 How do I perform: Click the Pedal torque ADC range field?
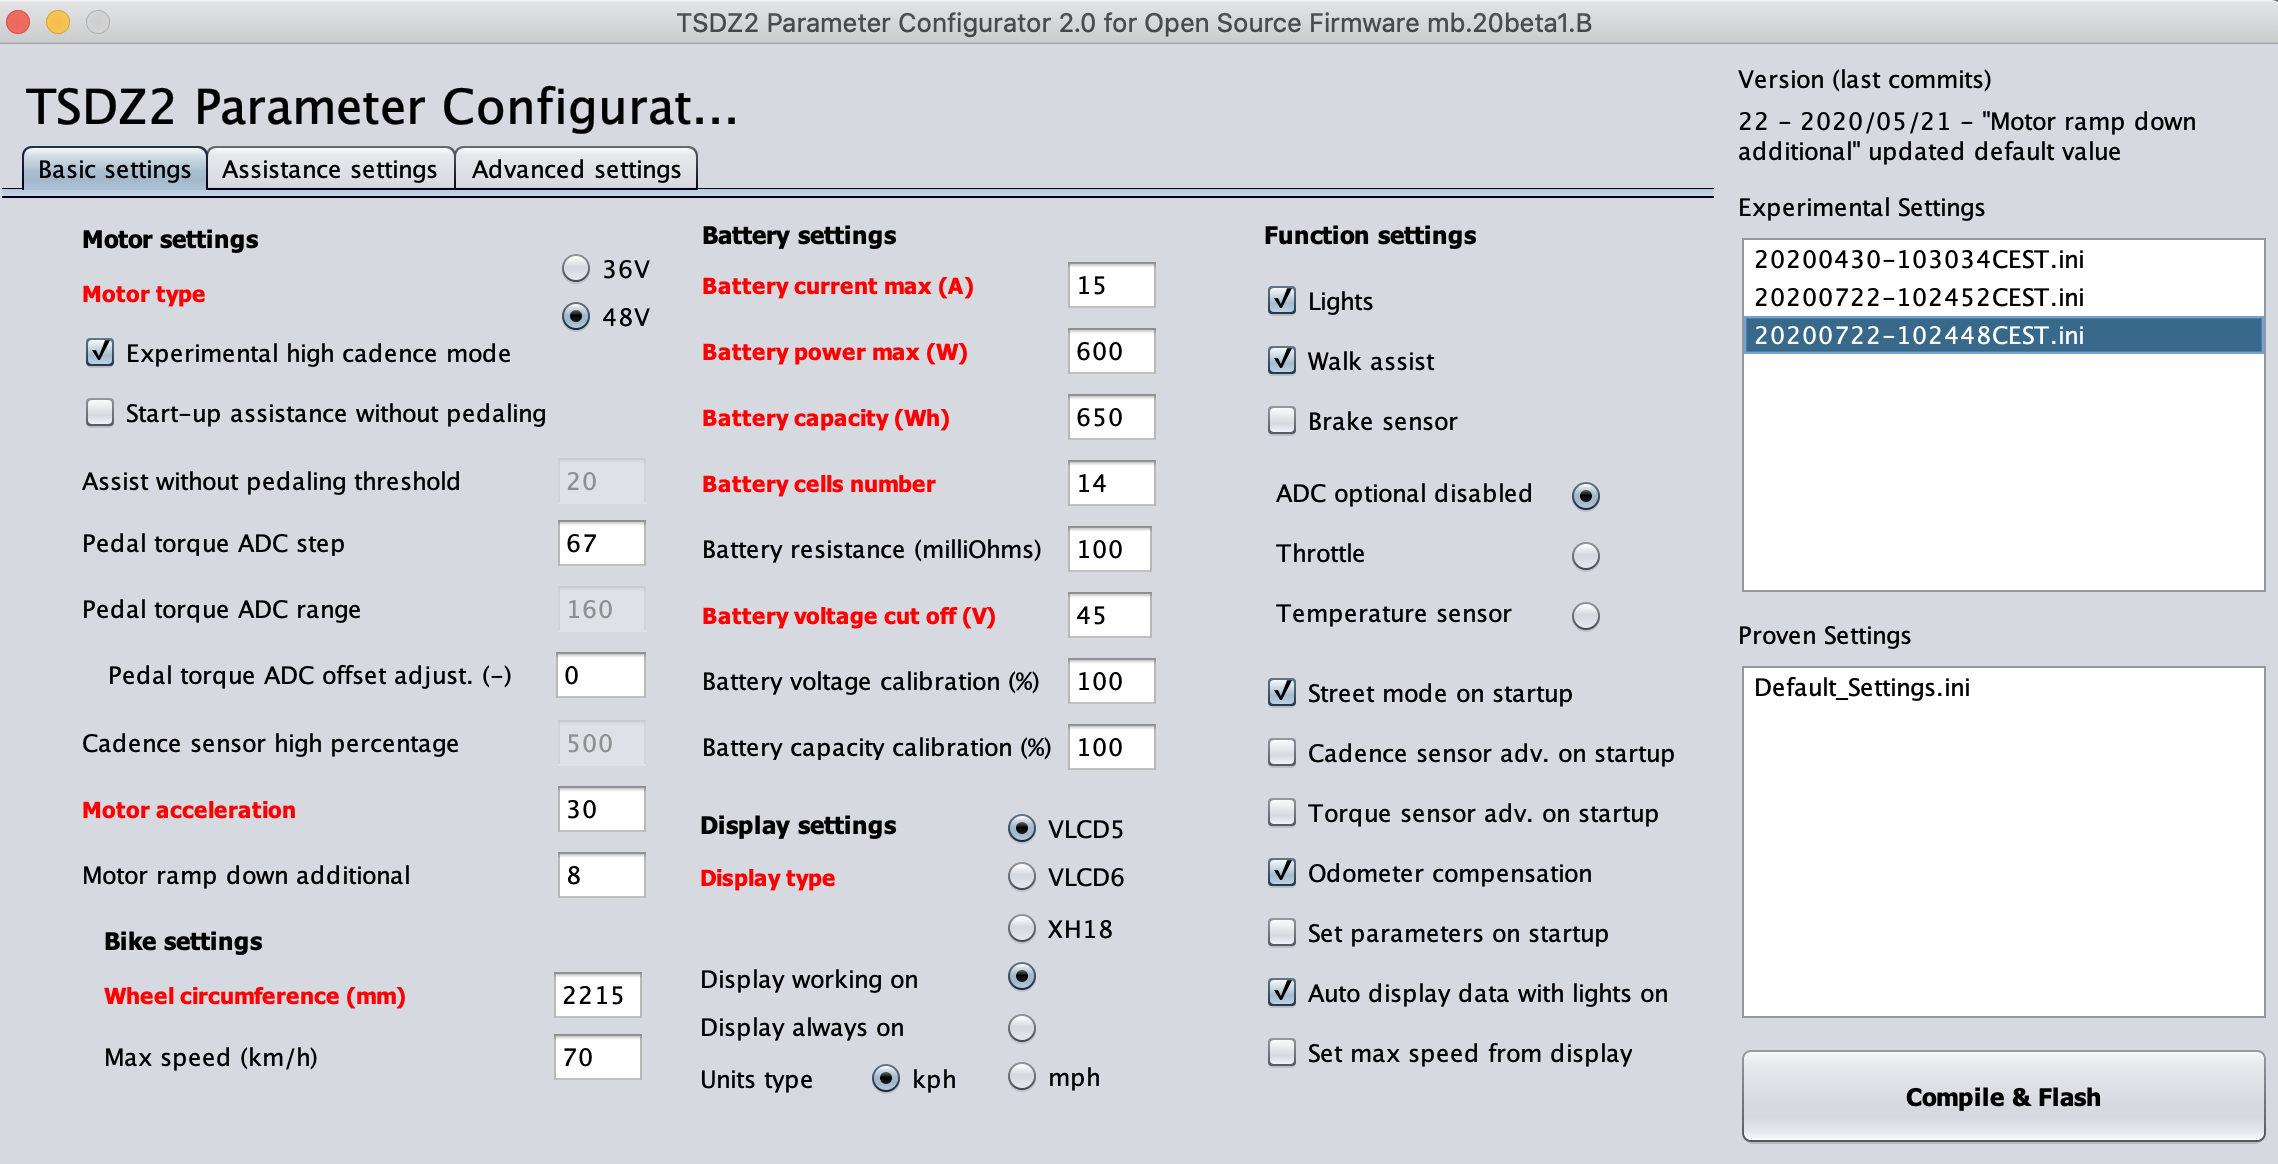pos(601,609)
